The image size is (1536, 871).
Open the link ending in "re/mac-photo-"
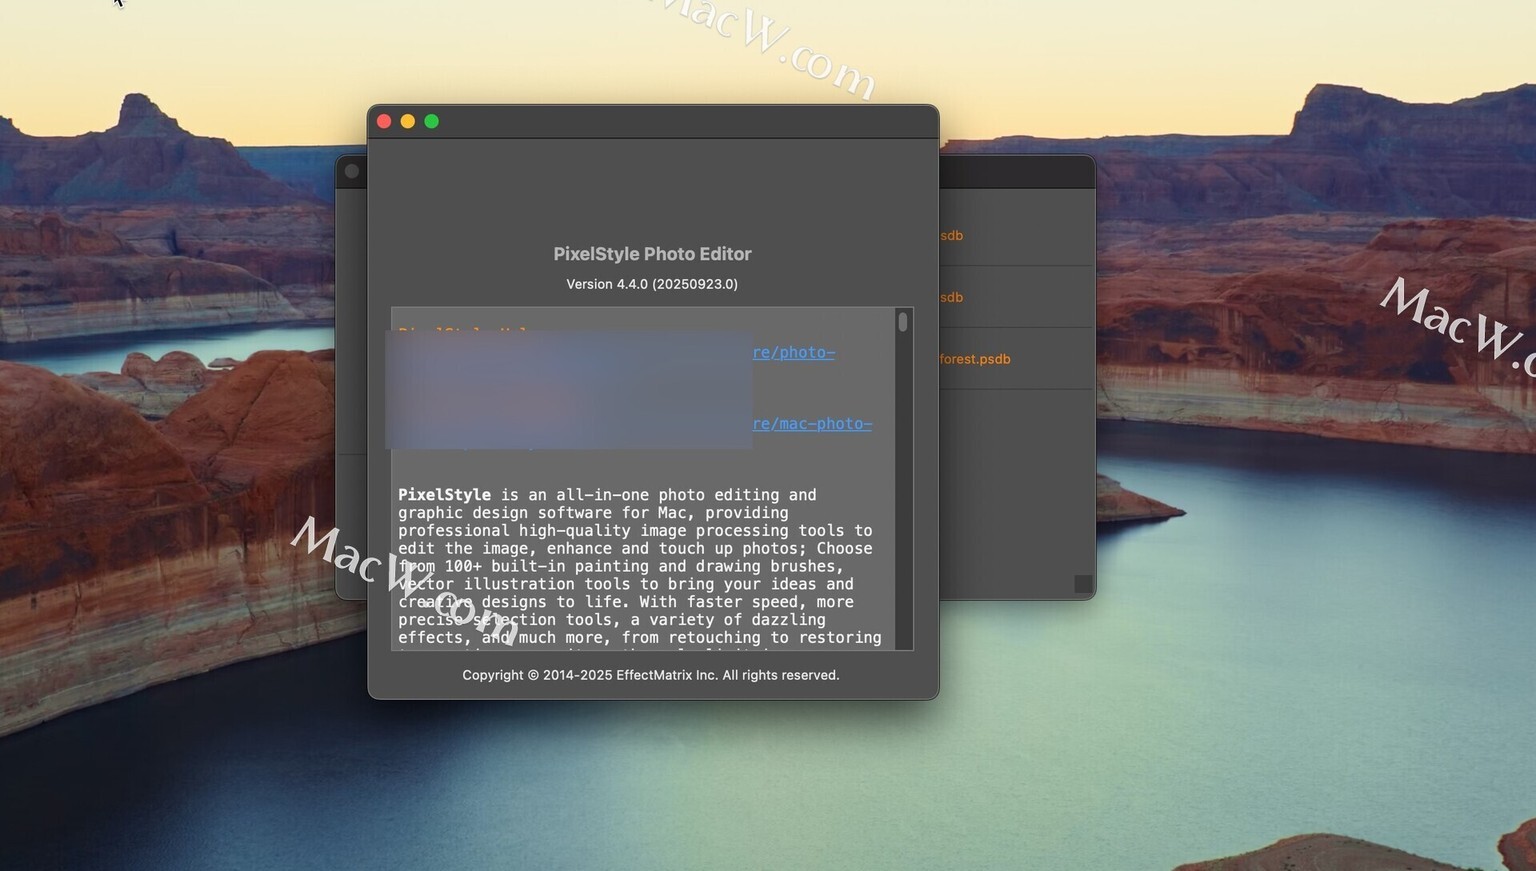[x=812, y=423]
